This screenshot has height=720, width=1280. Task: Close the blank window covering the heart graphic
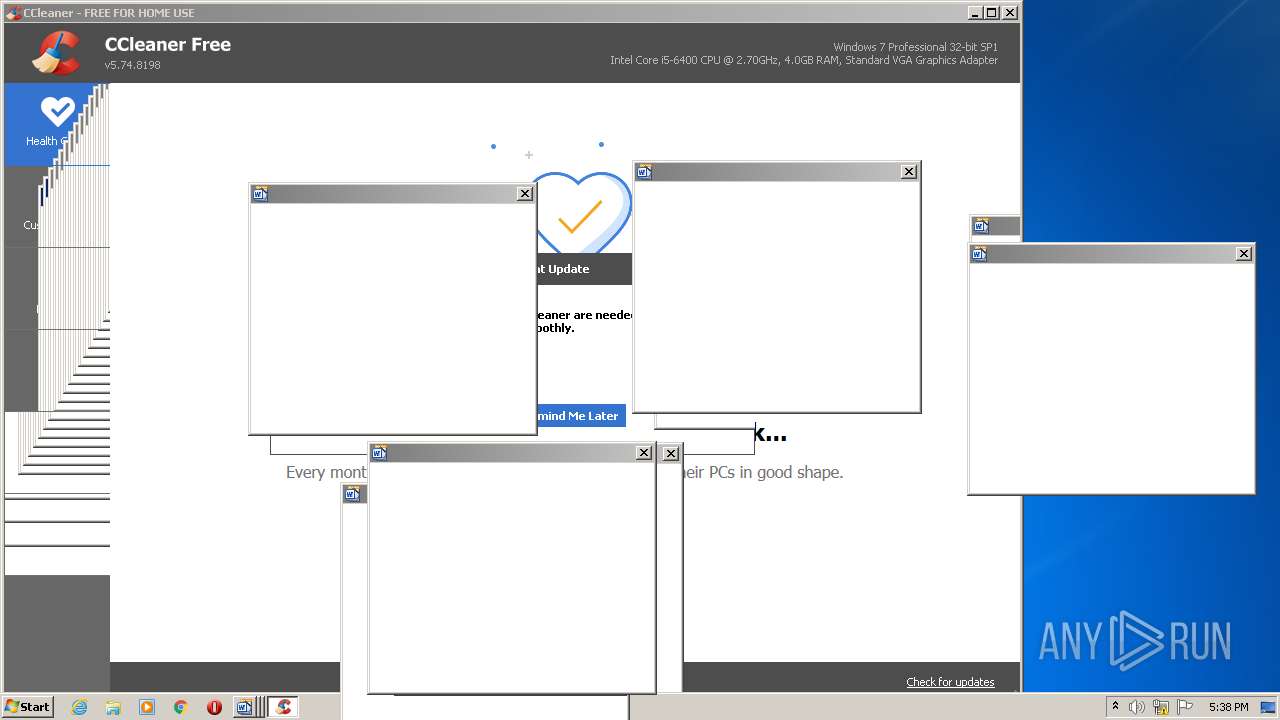tap(525, 194)
